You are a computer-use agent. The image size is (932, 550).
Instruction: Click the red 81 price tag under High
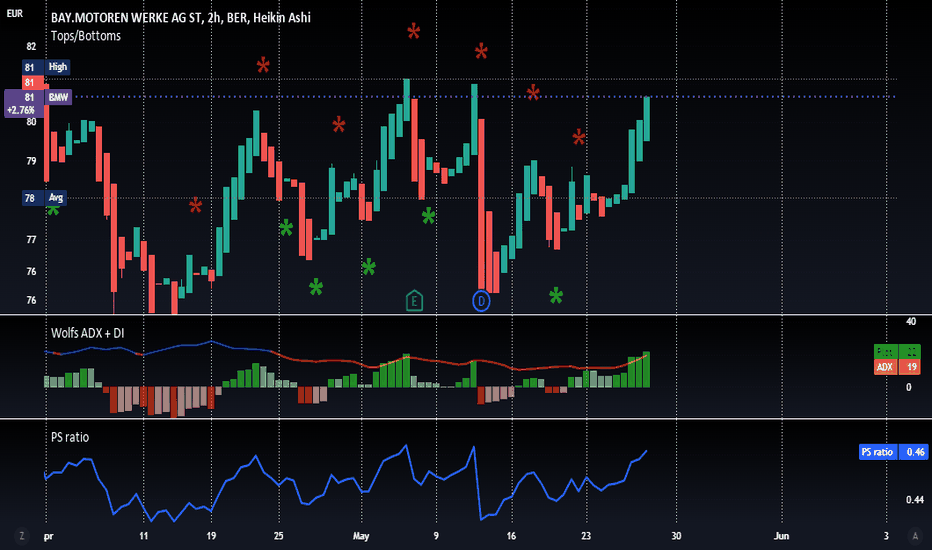[33, 83]
